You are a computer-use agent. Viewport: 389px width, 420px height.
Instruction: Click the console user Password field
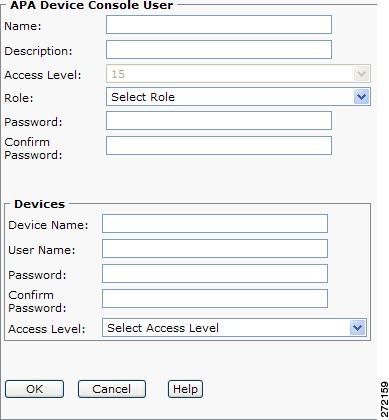coord(219,121)
